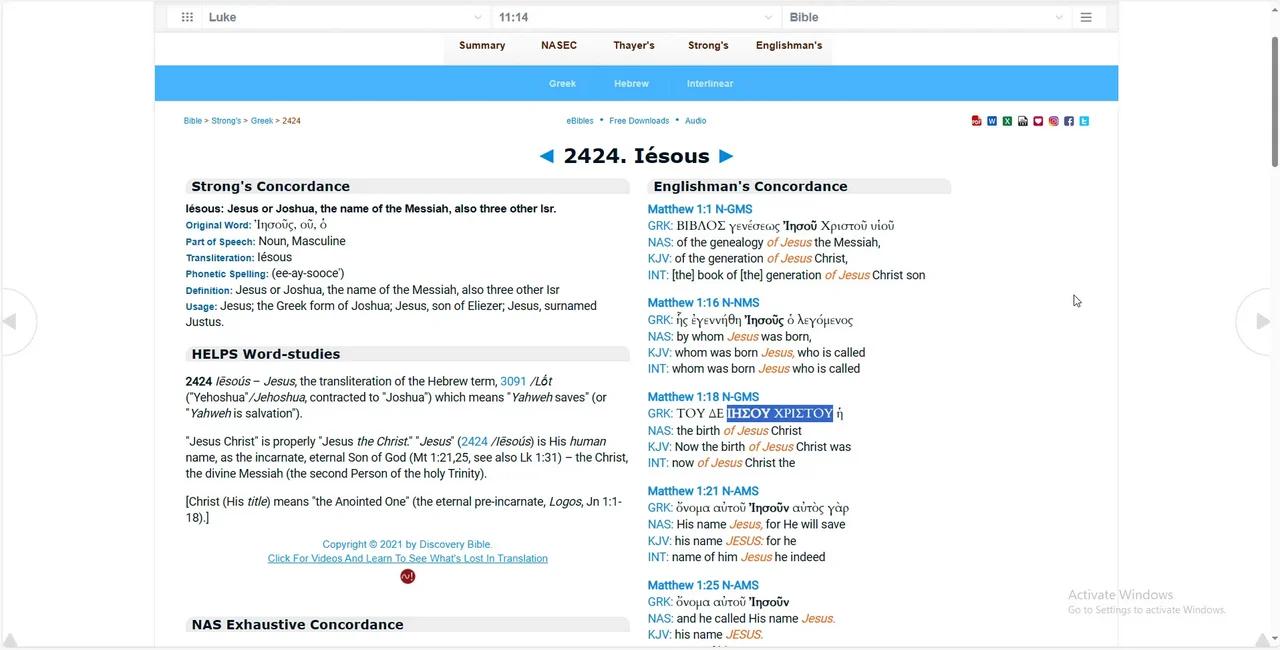Open the Twitter icon link
Screen dimensions: 1280x650
pyautogui.click(x=1084, y=121)
